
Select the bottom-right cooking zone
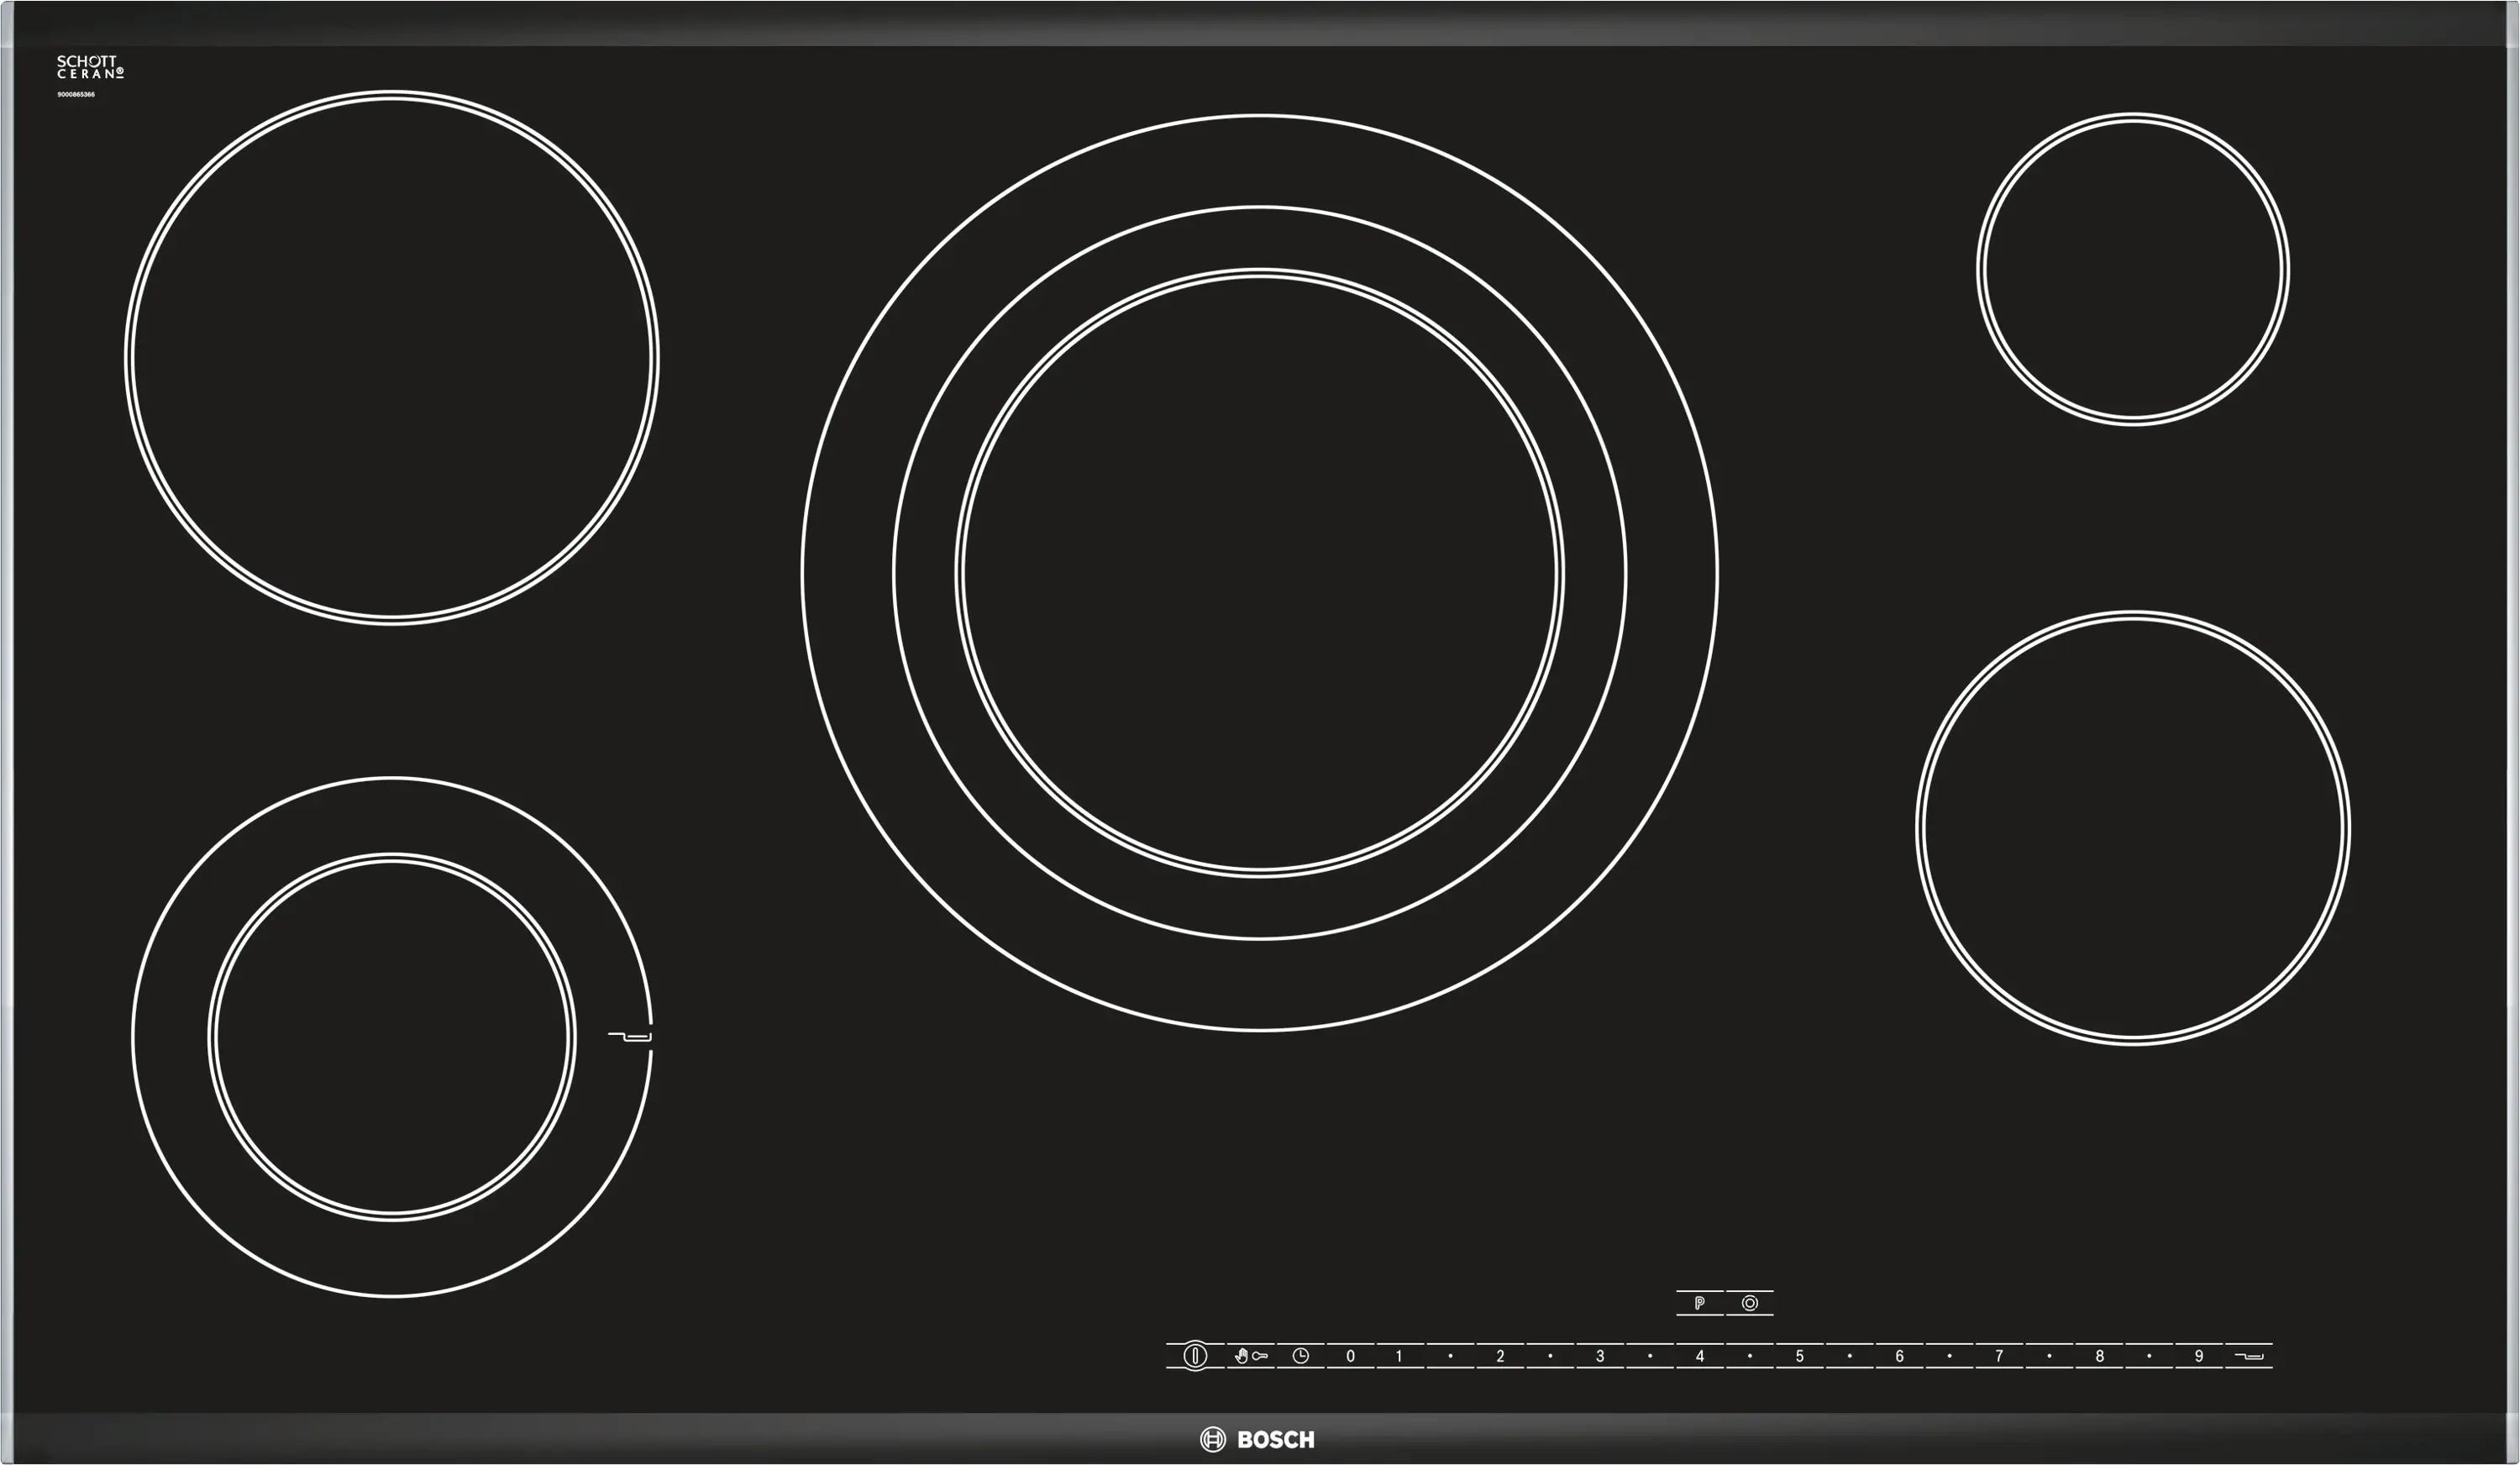[x=2132, y=828]
